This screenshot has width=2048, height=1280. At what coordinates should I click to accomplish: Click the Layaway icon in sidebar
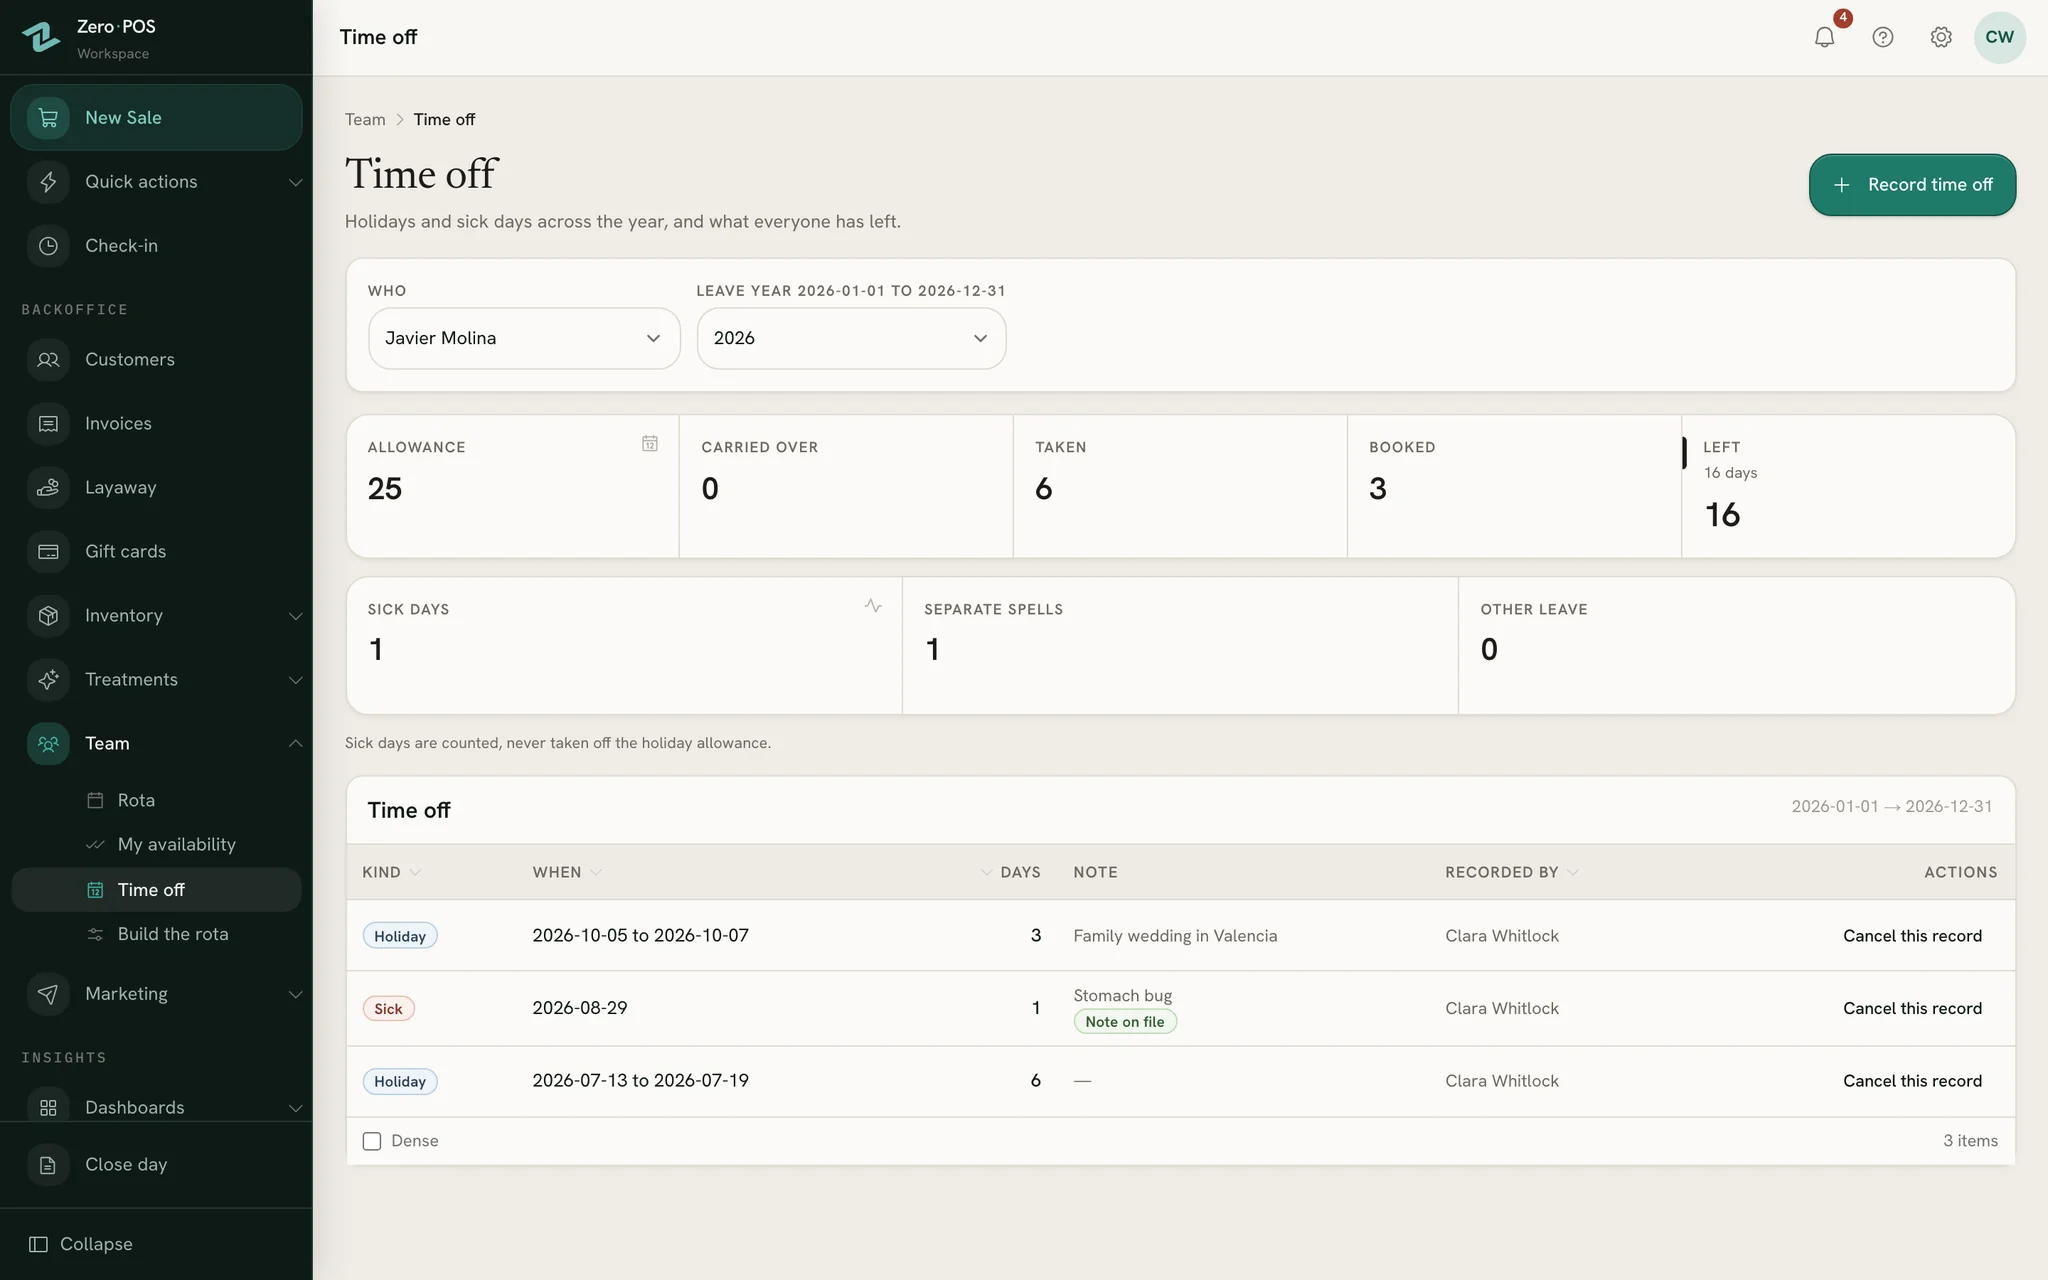48,488
